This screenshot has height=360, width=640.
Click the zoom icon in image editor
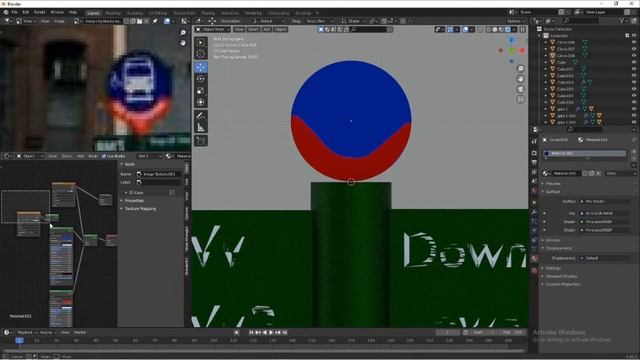pyautogui.click(x=183, y=33)
